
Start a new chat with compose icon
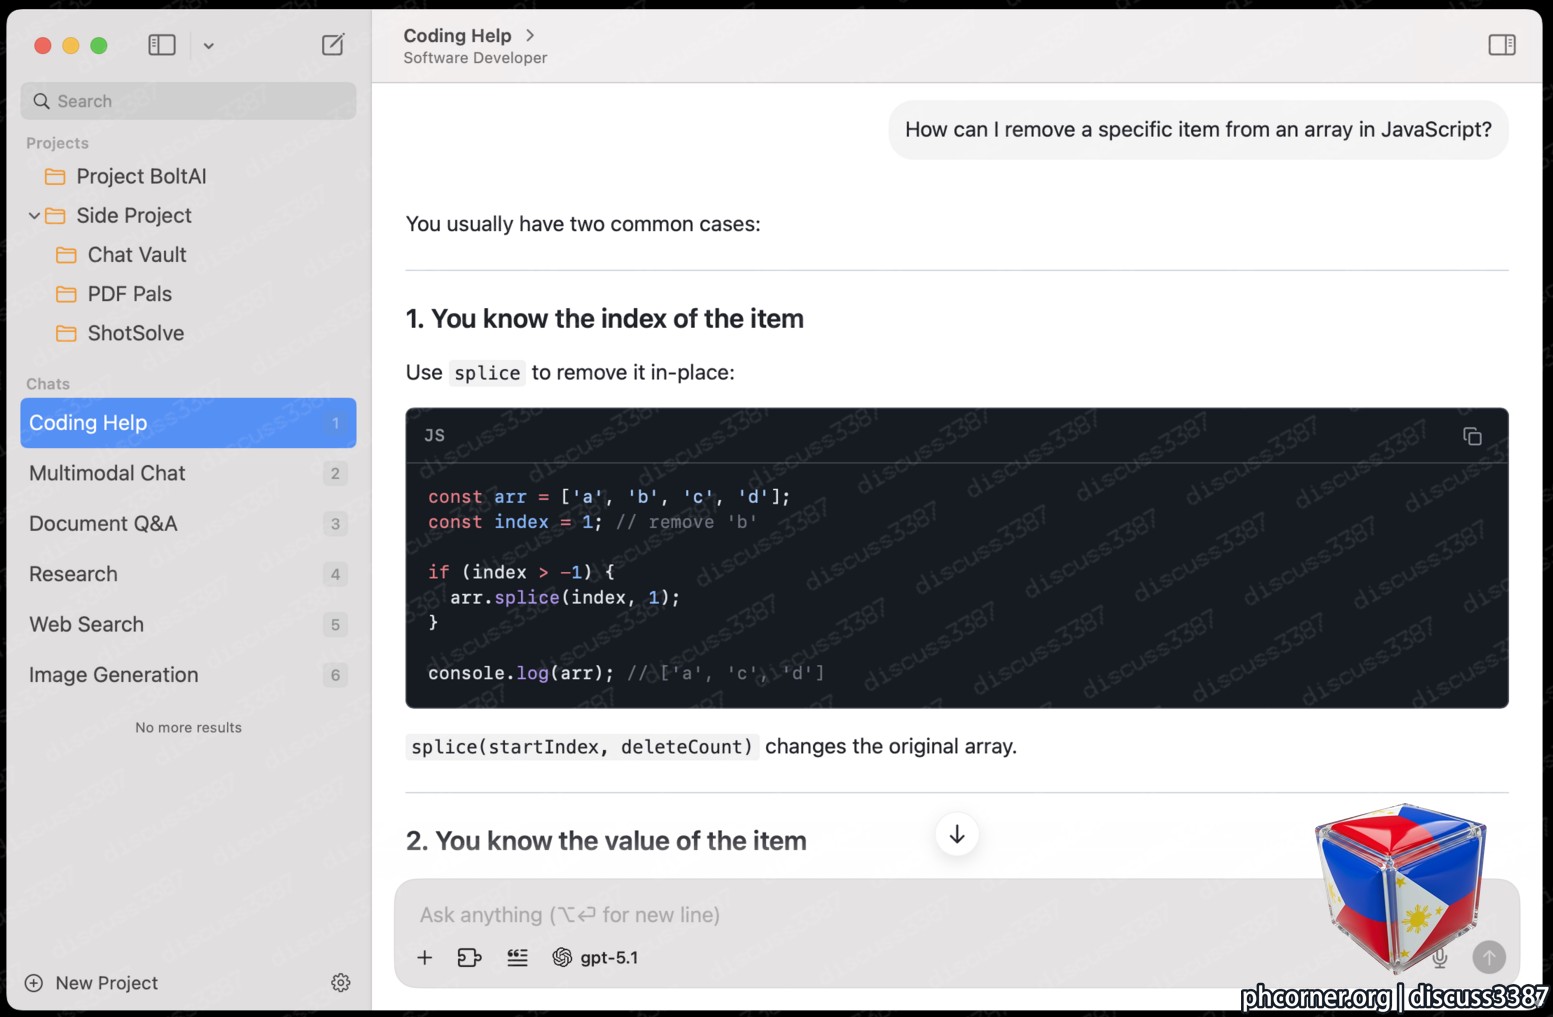click(333, 45)
